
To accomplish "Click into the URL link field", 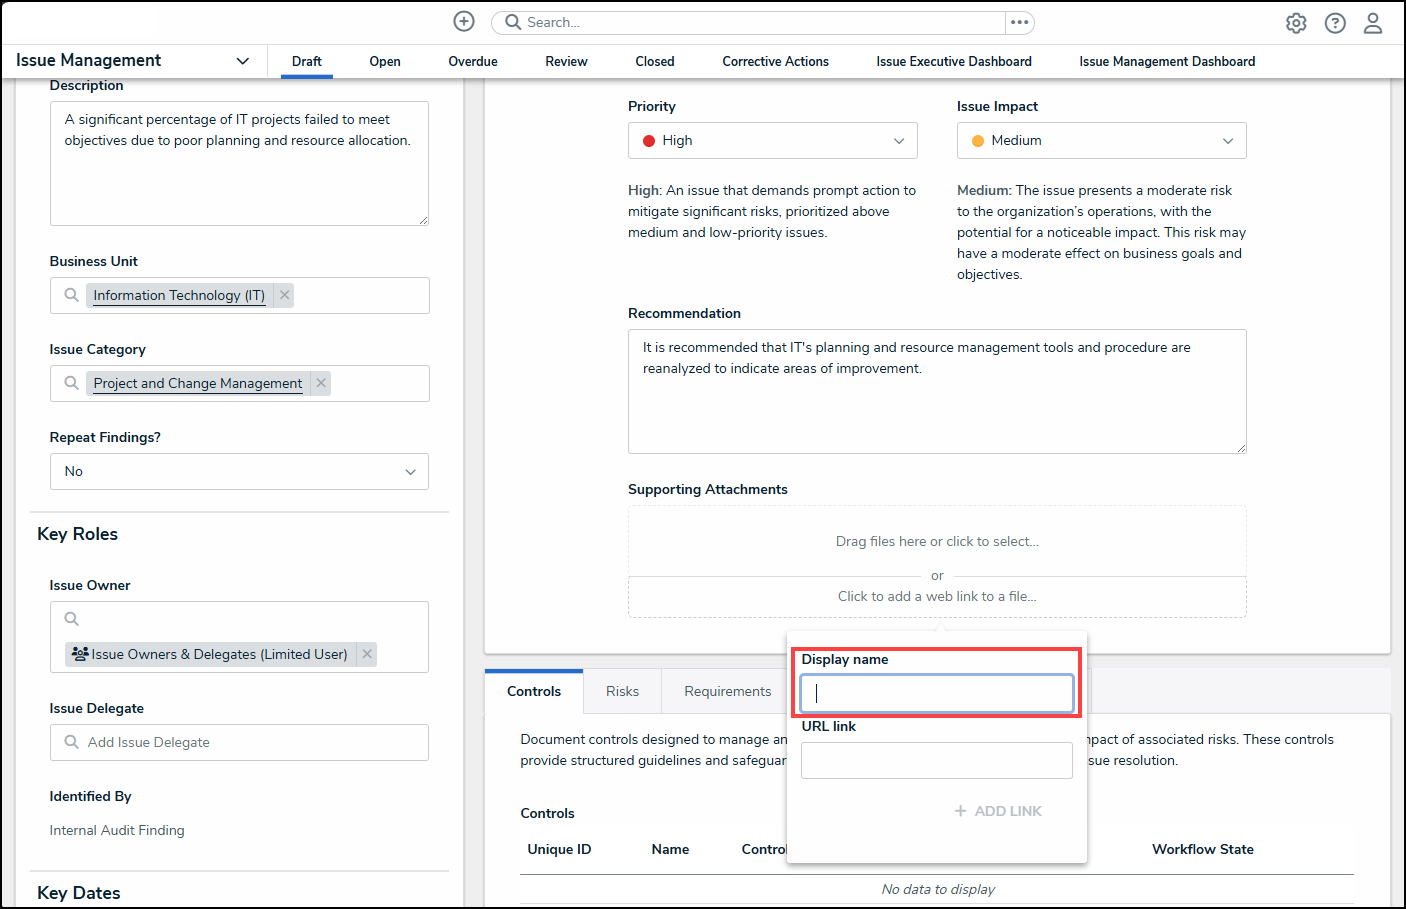I will coord(936,760).
